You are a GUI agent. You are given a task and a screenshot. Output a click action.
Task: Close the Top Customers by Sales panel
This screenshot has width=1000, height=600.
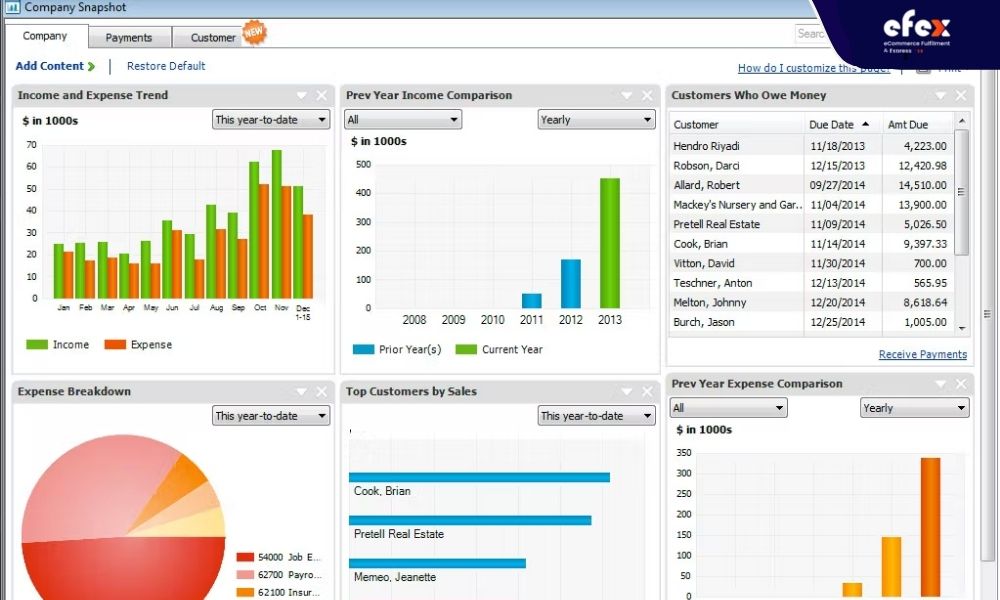coord(647,391)
